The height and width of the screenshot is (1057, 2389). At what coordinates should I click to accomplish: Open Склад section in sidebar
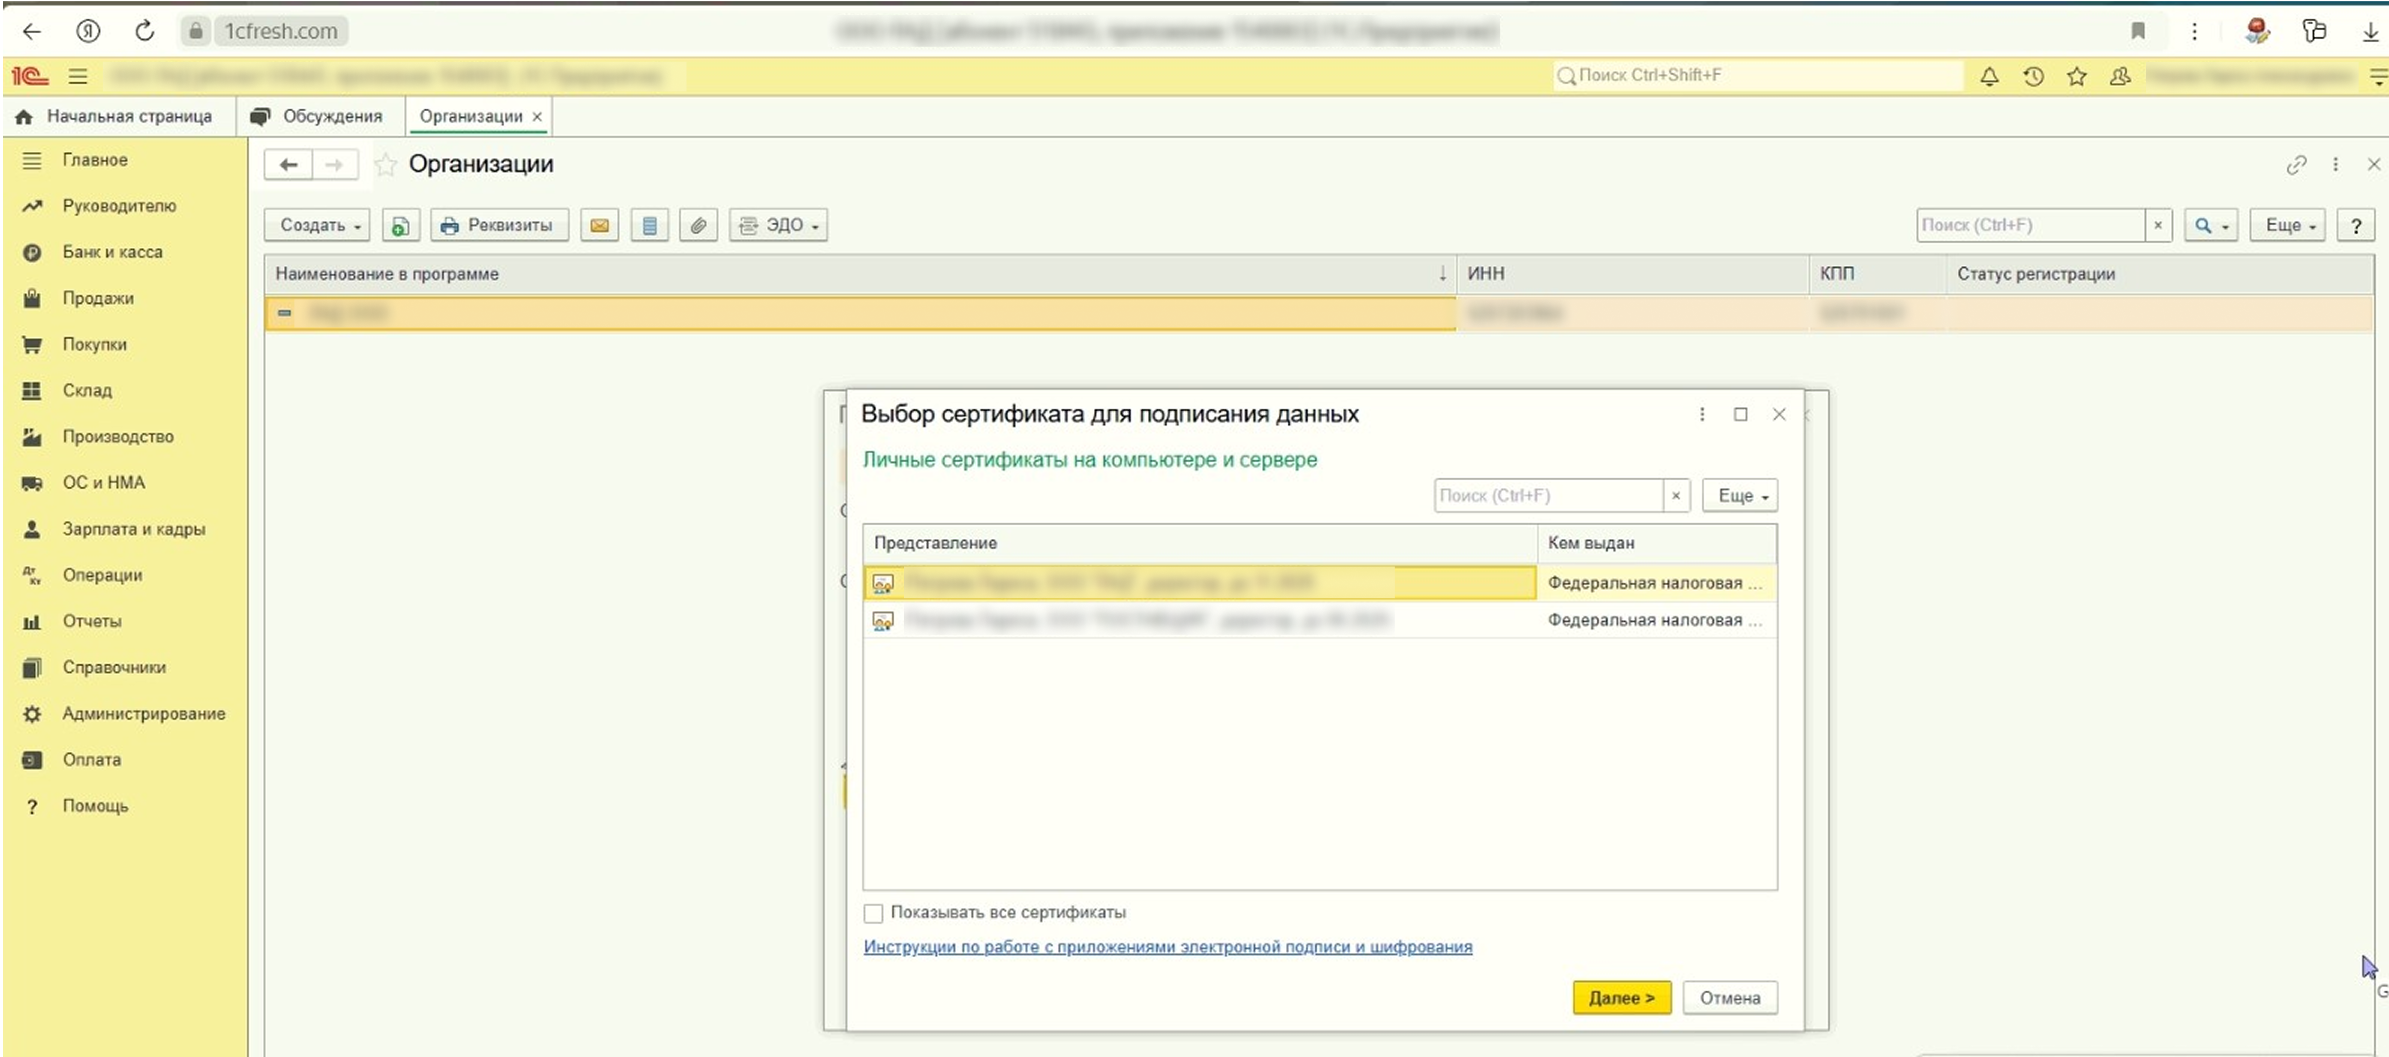tap(87, 390)
